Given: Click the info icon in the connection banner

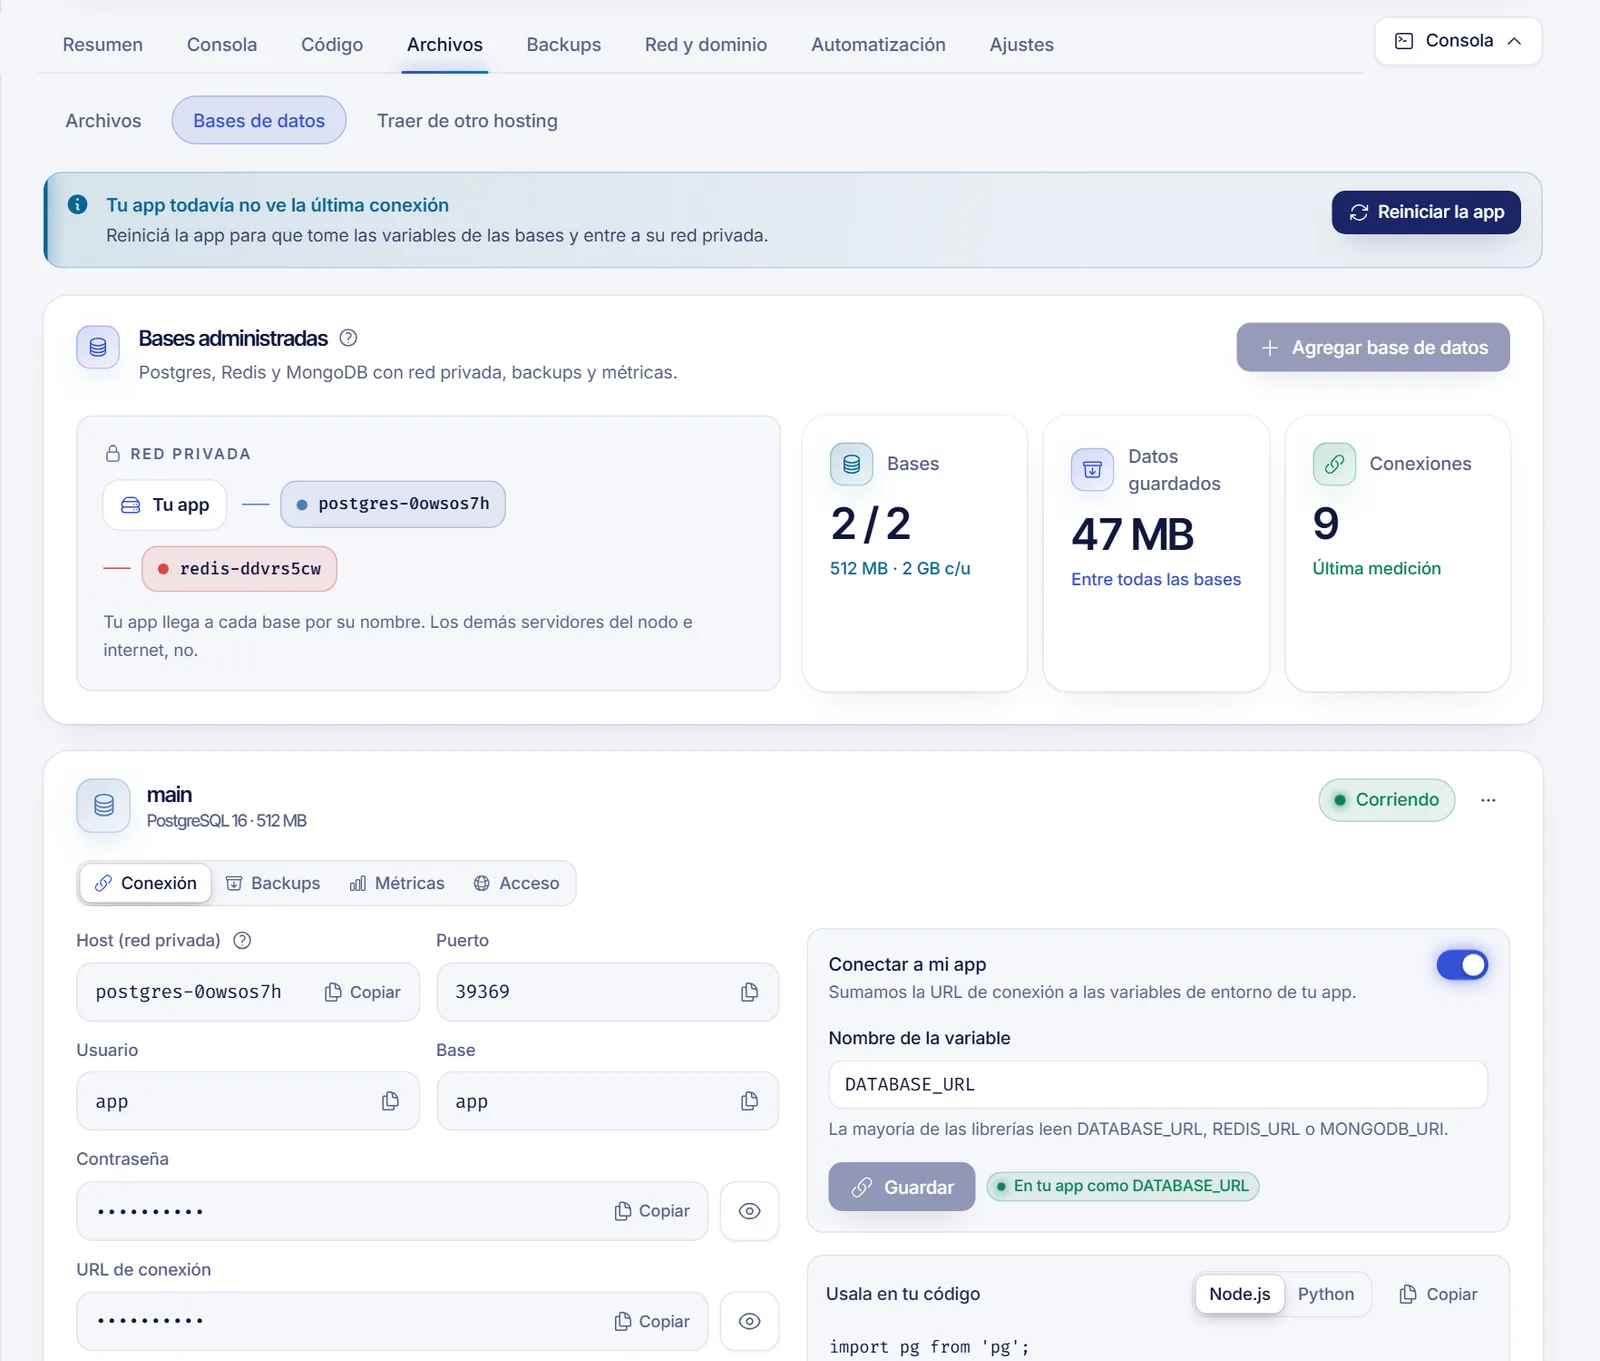Looking at the screenshot, I should point(77,205).
